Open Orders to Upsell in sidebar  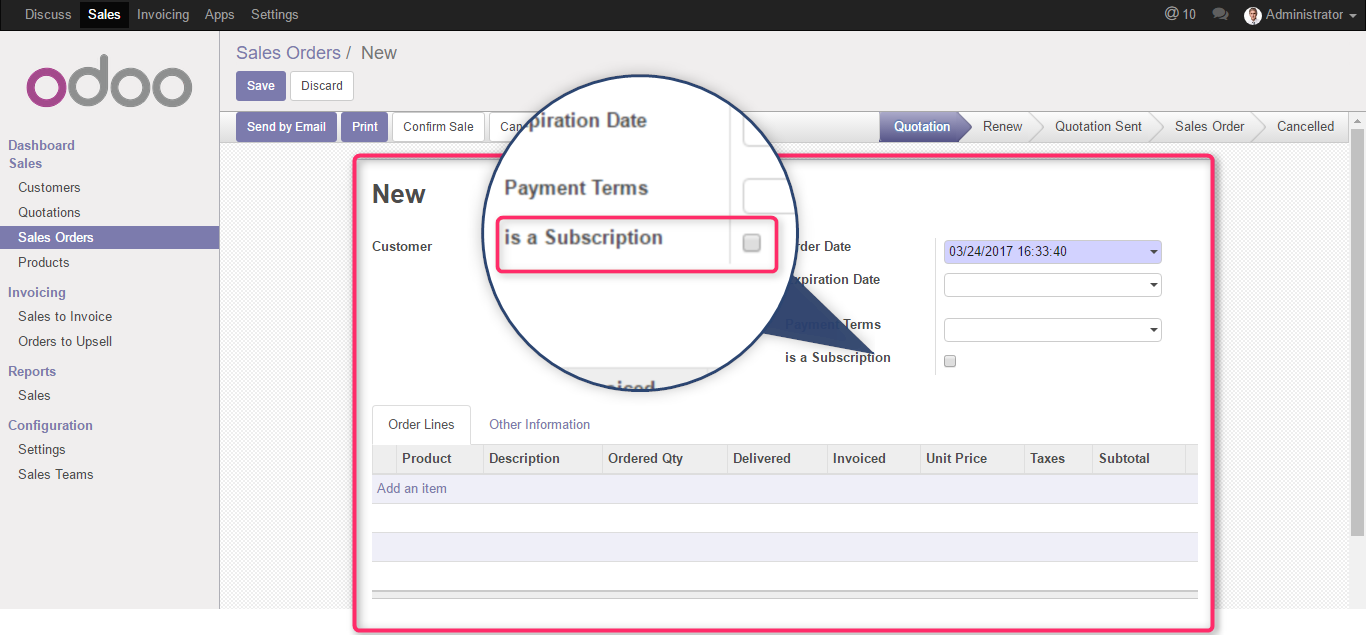click(65, 342)
